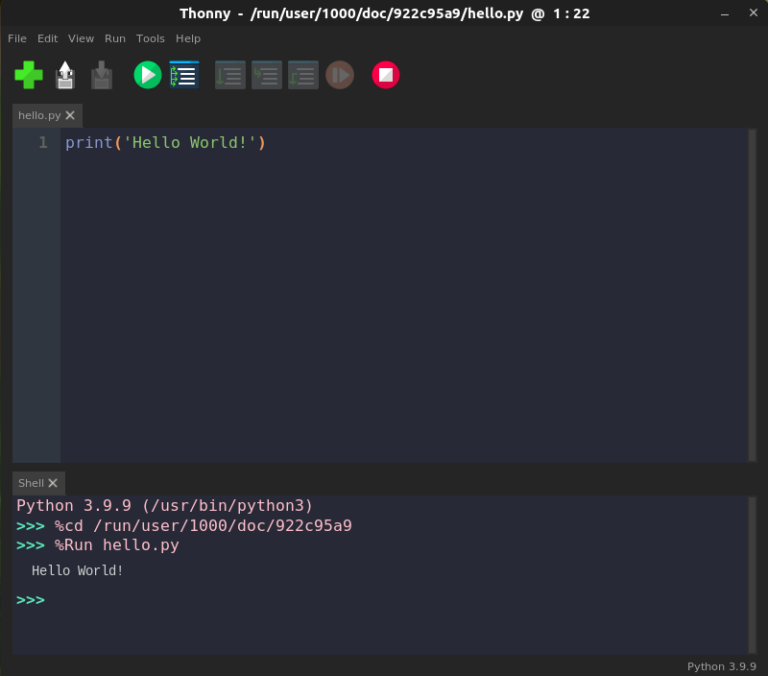This screenshot has width=768, height=676.
Task: Open the File menu
Action: point(17,38)
